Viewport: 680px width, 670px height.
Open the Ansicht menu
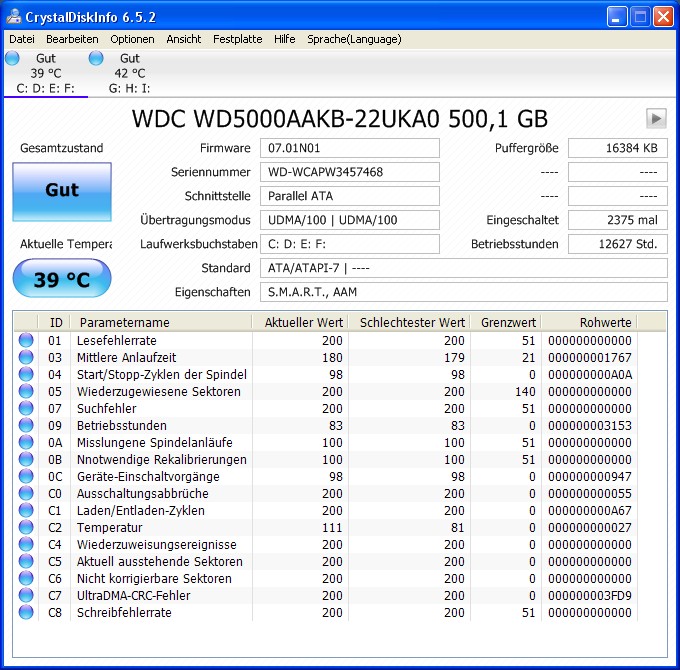(183, 39)
